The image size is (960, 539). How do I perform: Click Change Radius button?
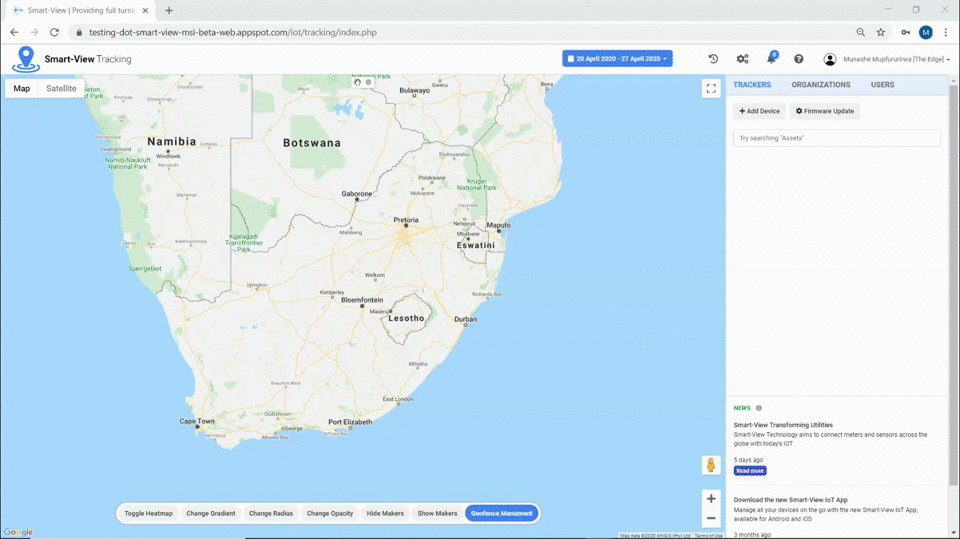(x=271, y=513)
